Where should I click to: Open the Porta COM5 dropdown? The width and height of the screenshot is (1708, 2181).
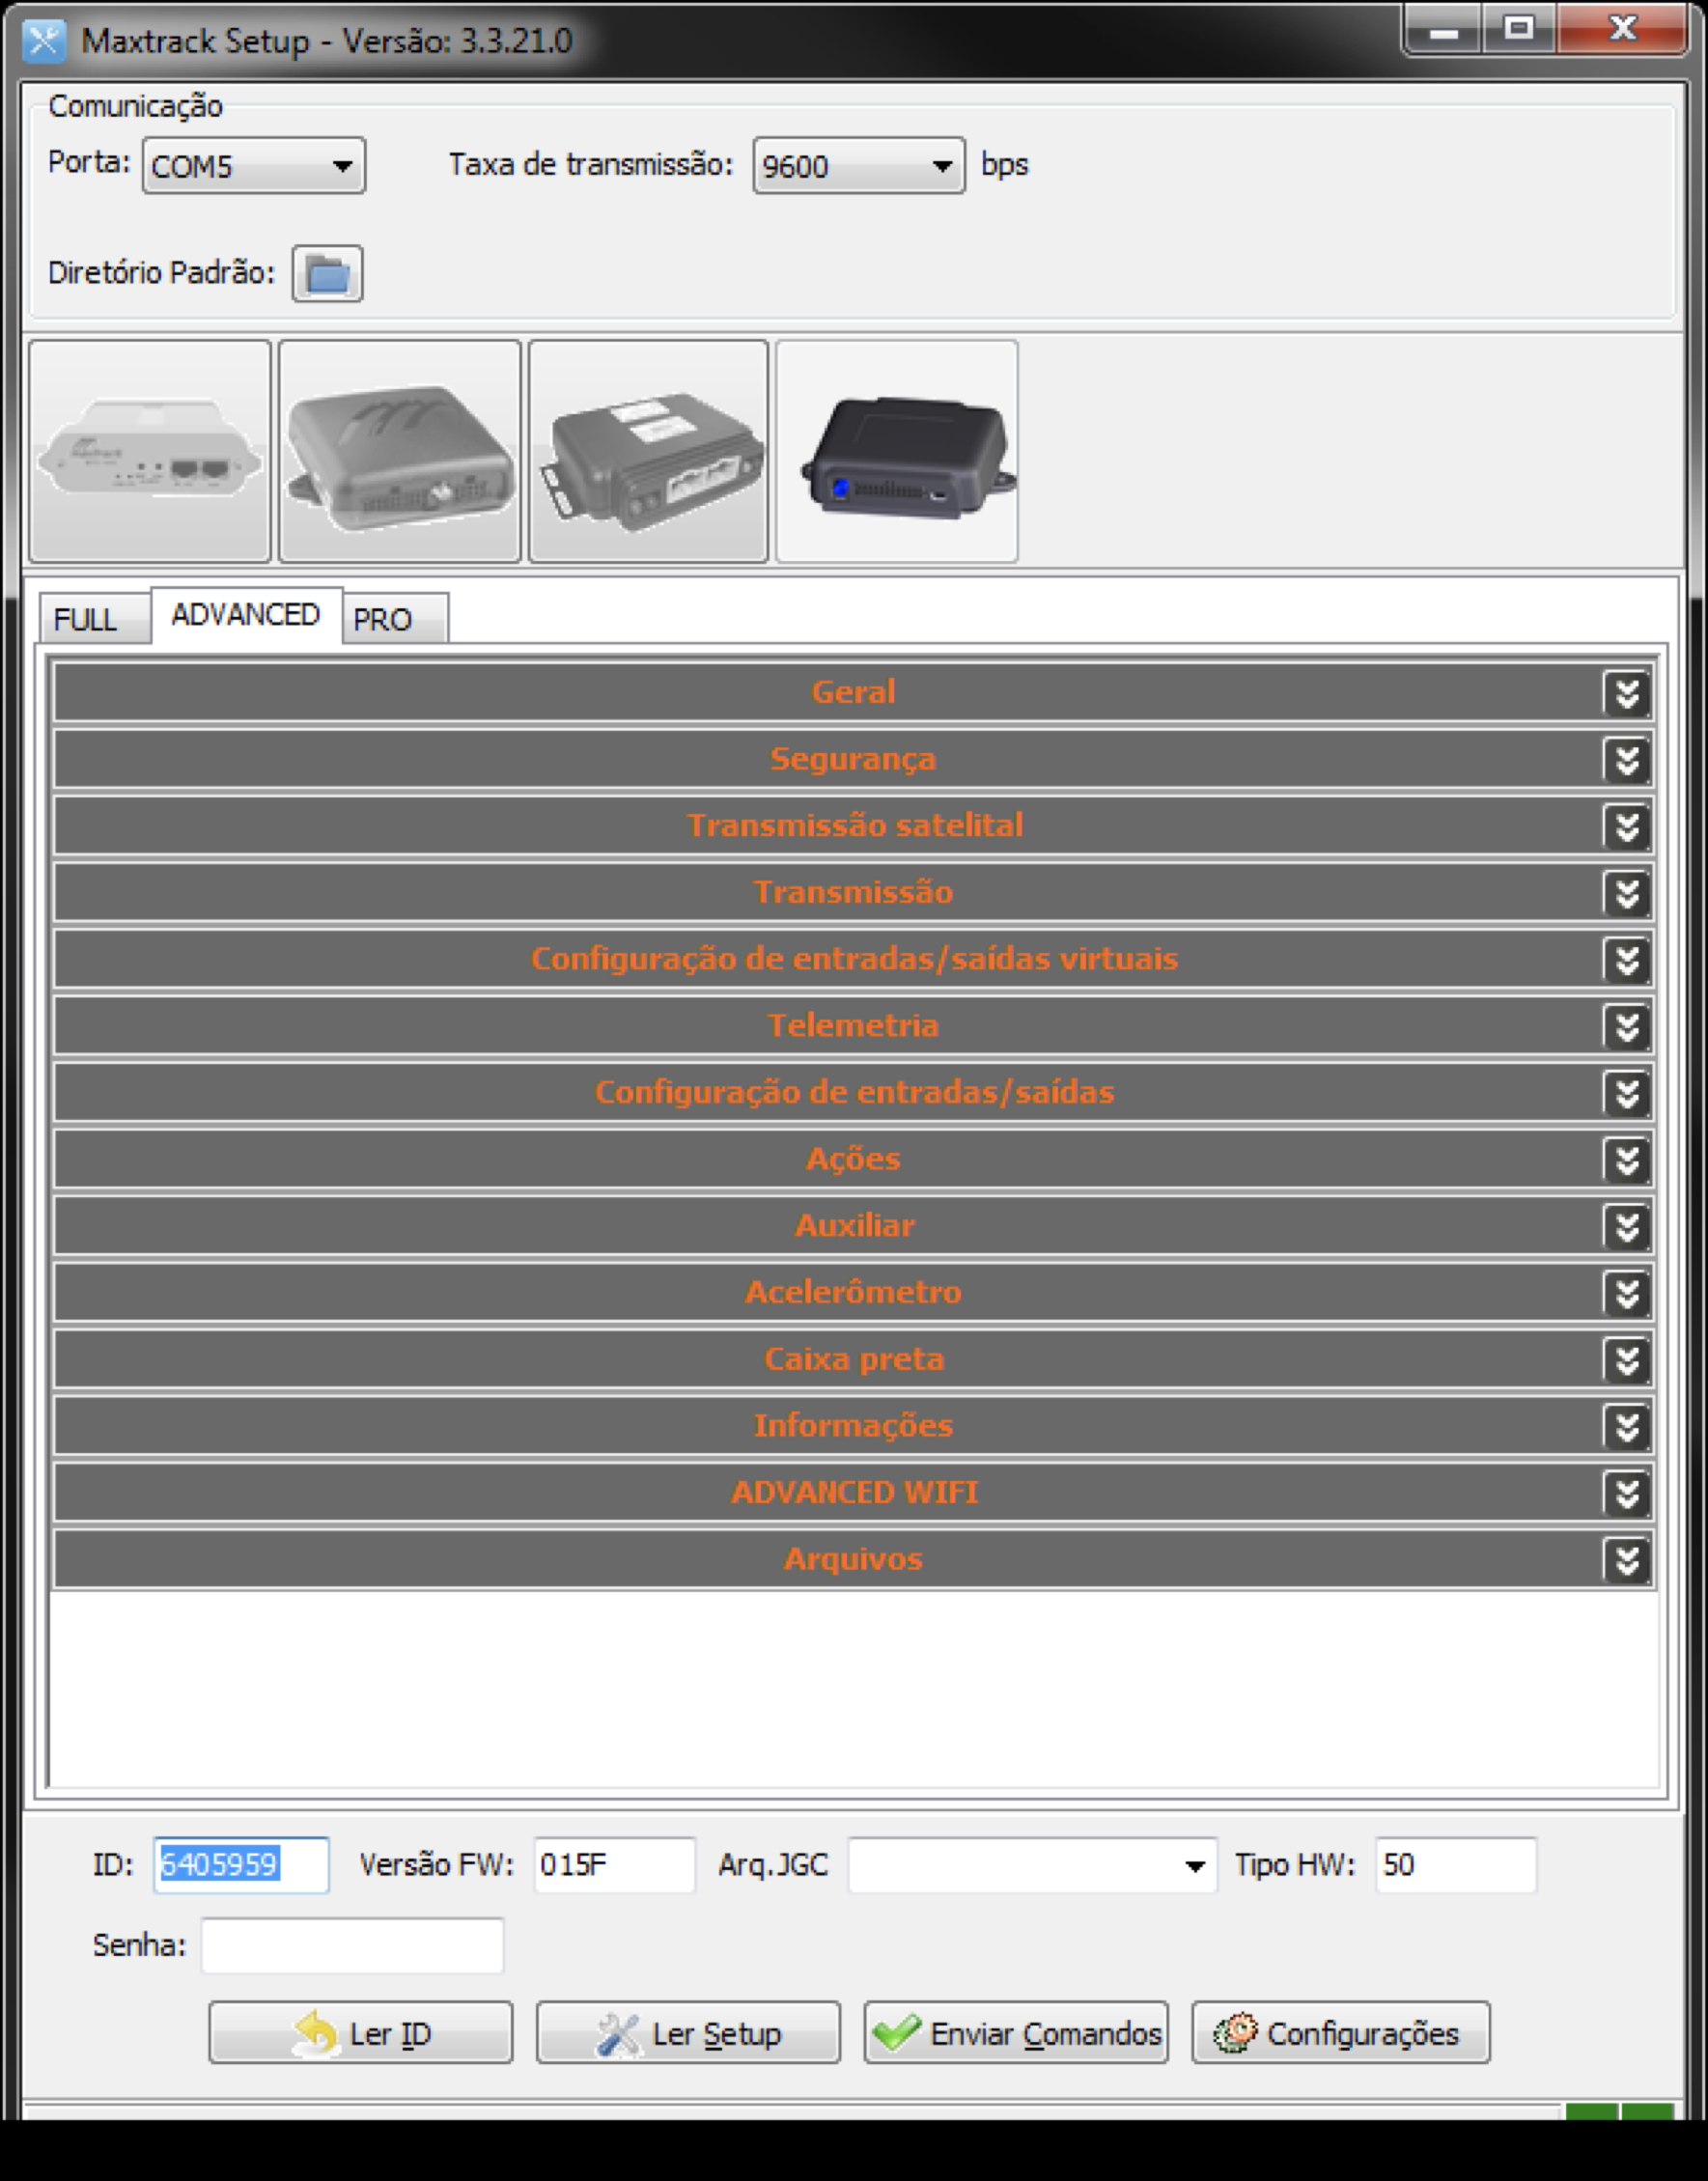pyautogui.click(x=254, y=166)
